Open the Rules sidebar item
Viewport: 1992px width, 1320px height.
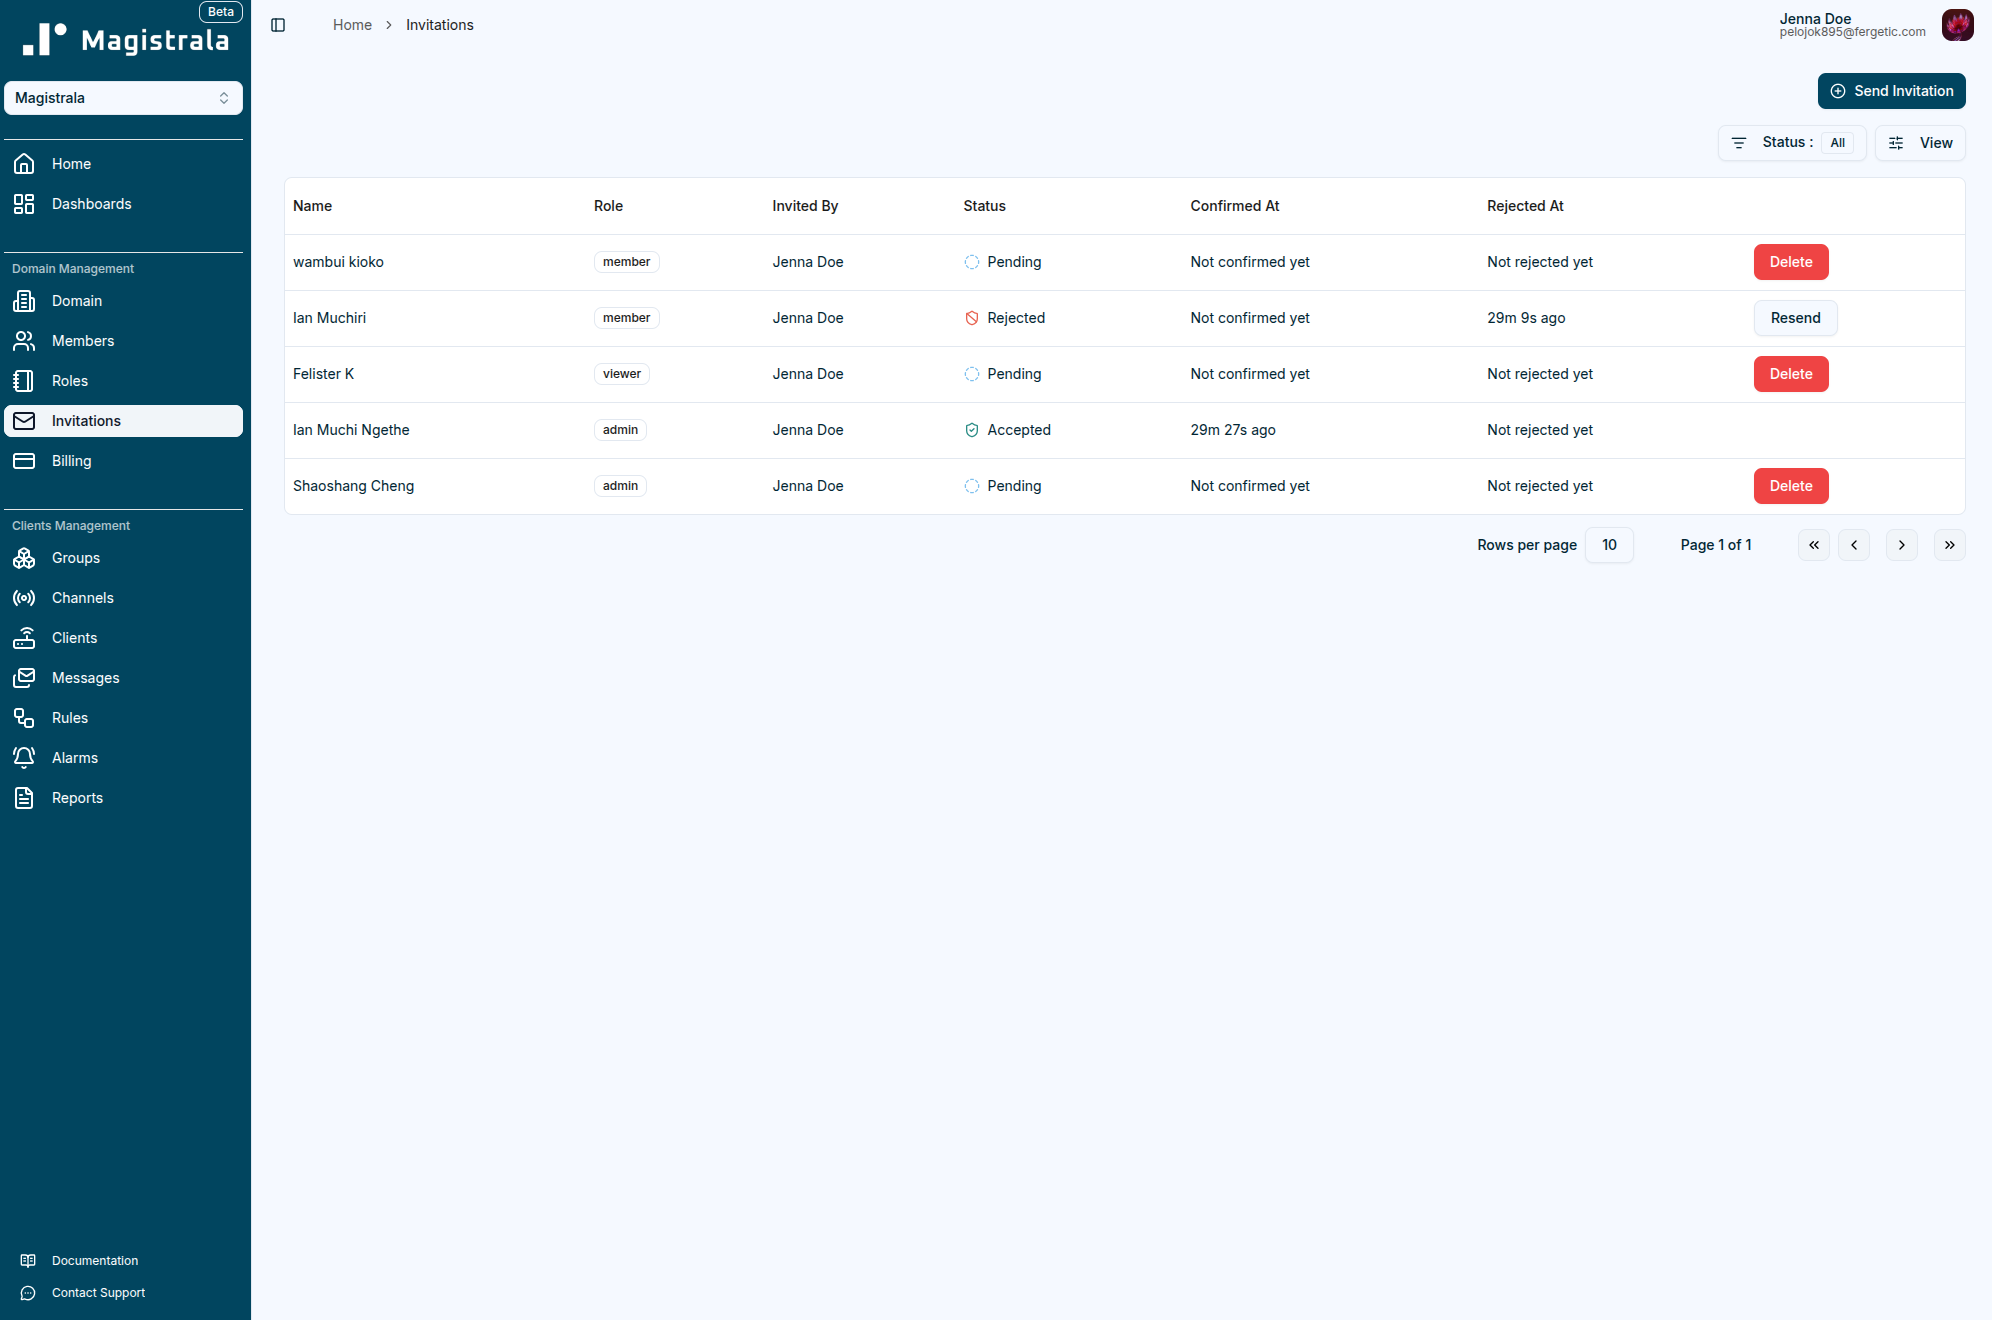click(69, 718)
